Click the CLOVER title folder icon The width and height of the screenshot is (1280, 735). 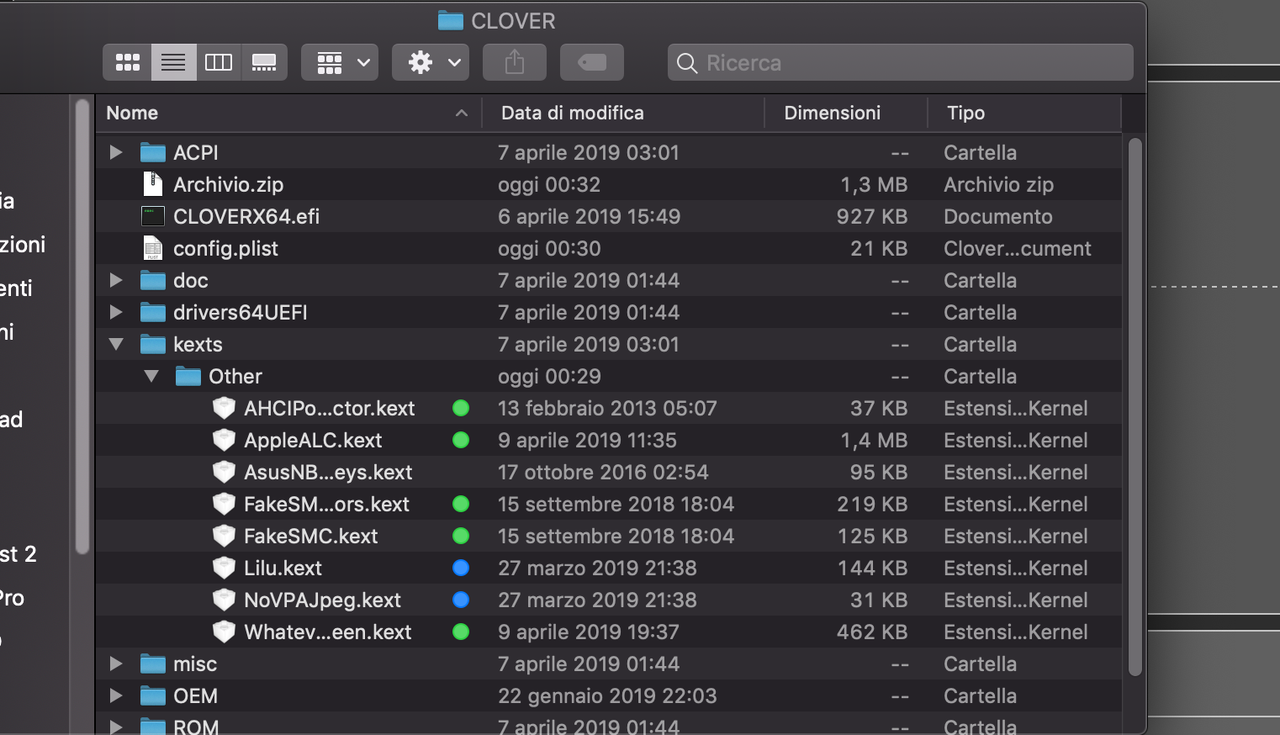pyautogui.click(x=451, y=20)
